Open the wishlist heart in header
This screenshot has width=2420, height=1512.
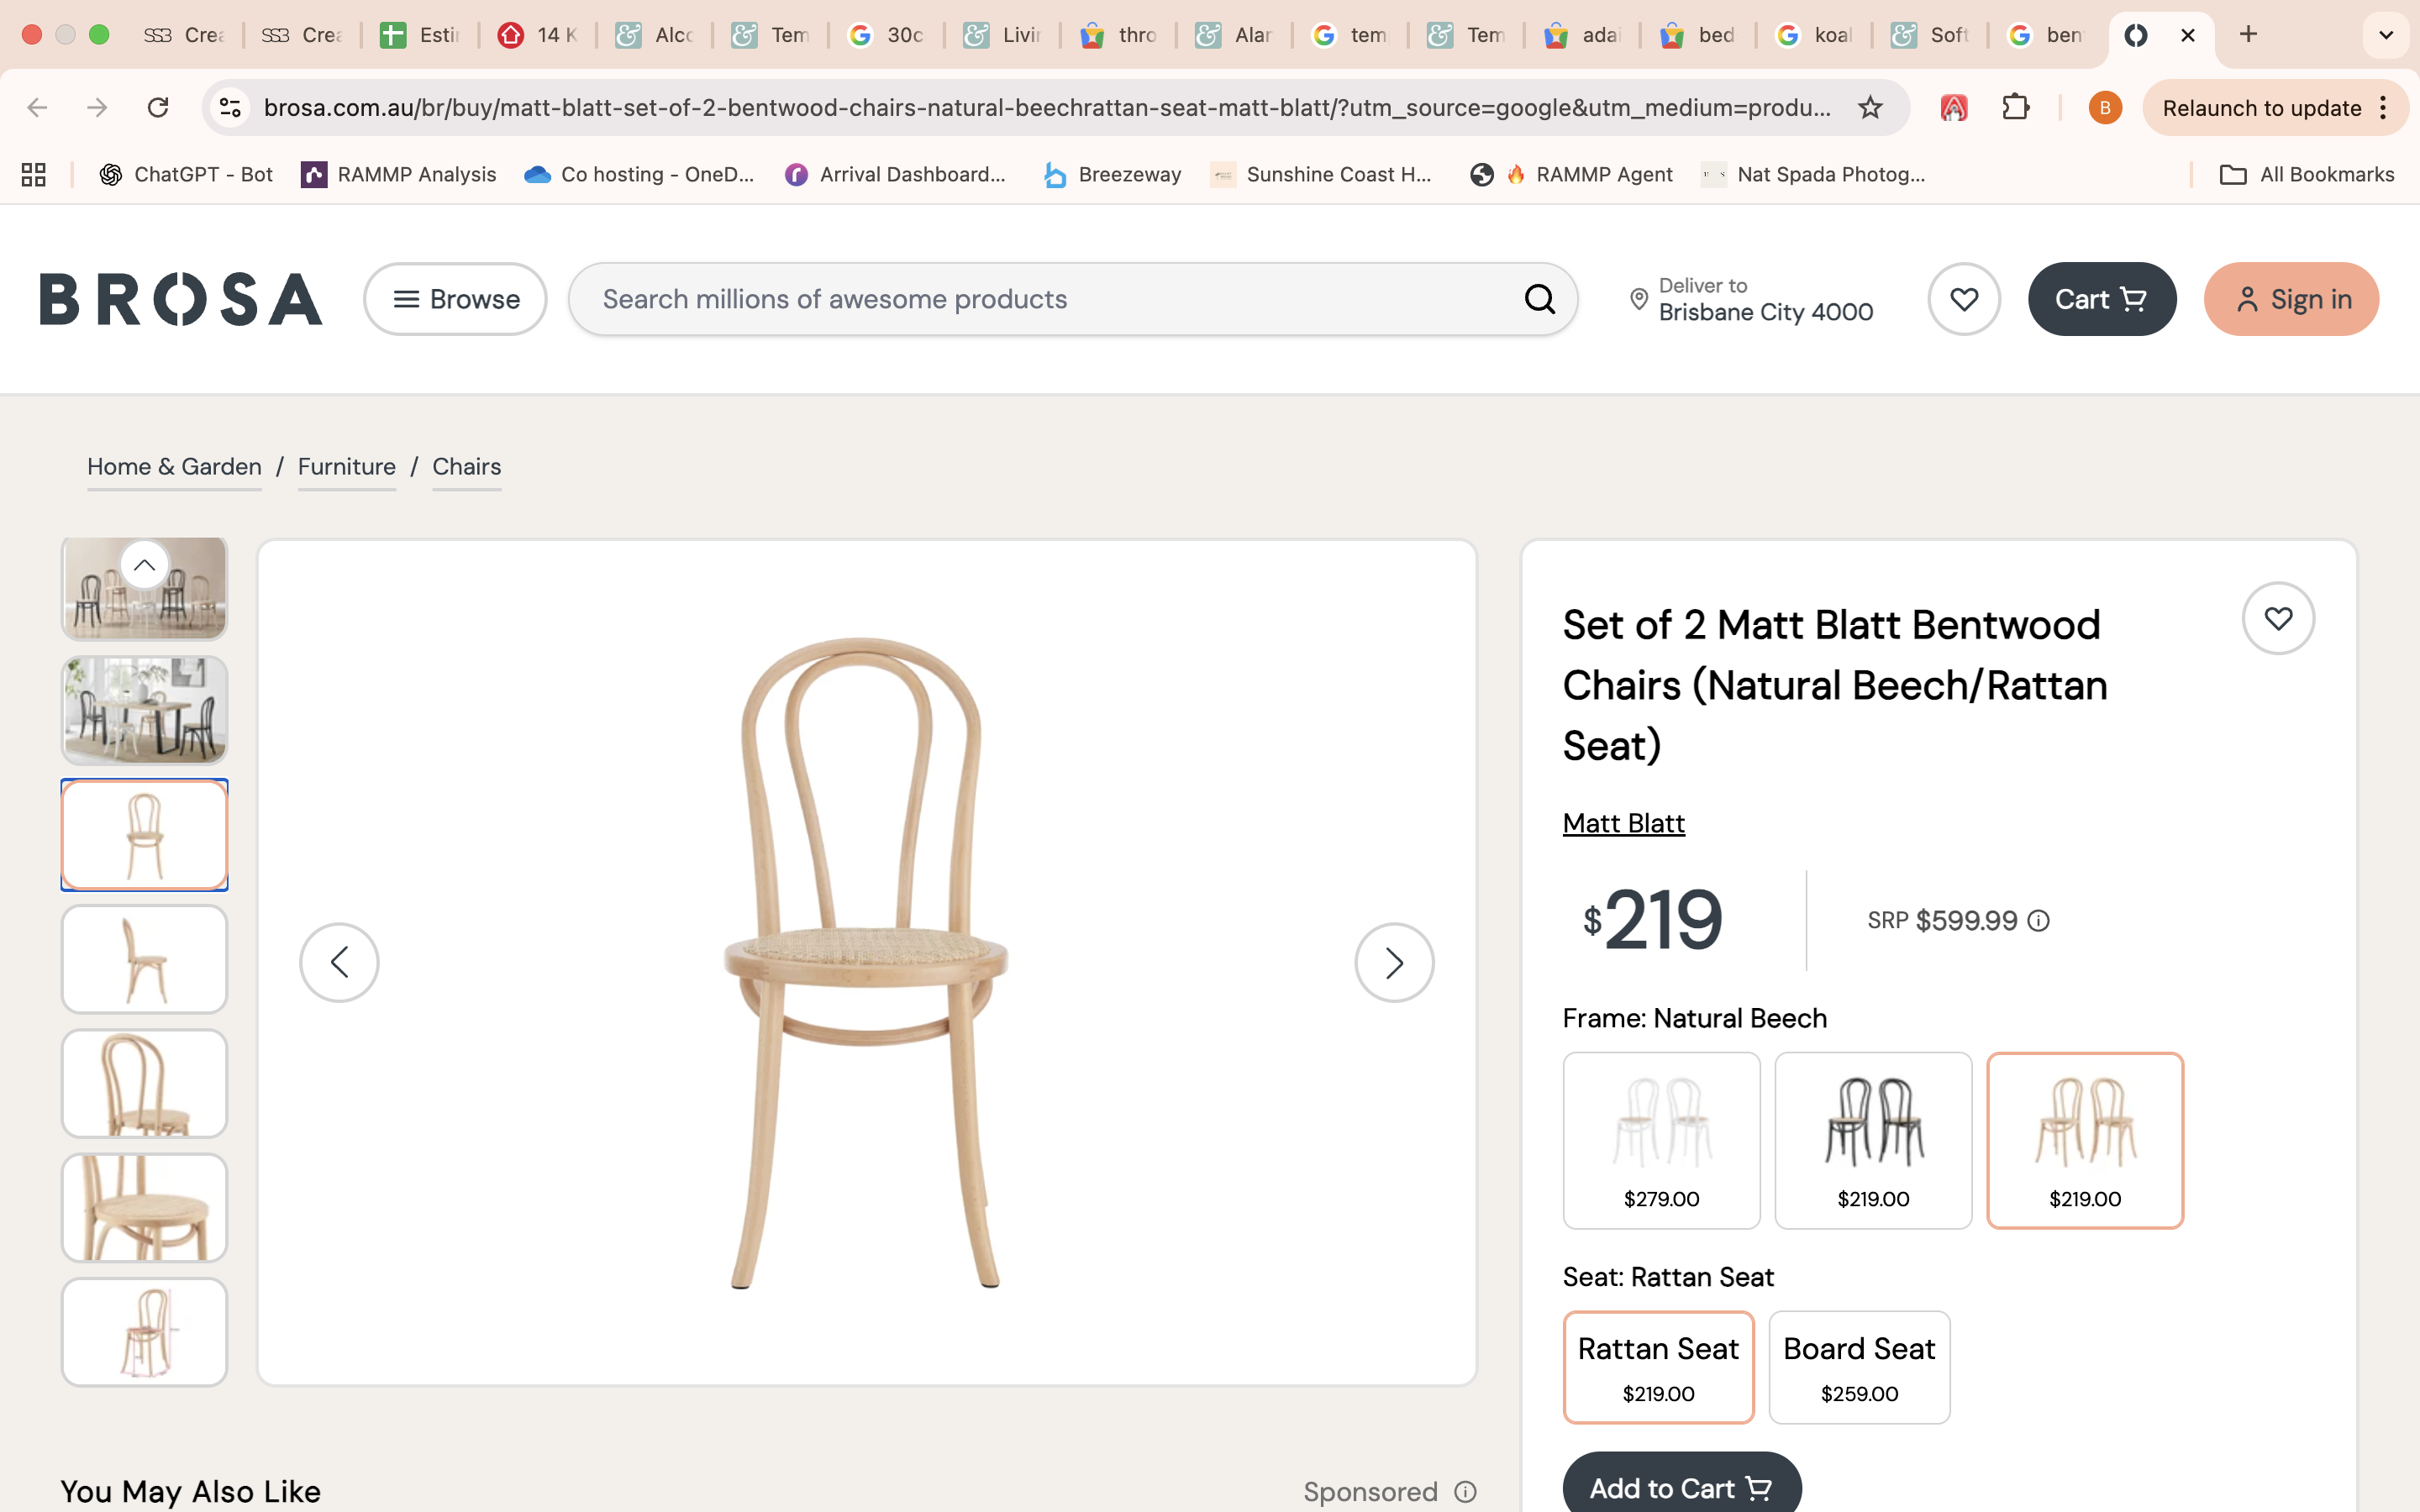click(1963, 299)
